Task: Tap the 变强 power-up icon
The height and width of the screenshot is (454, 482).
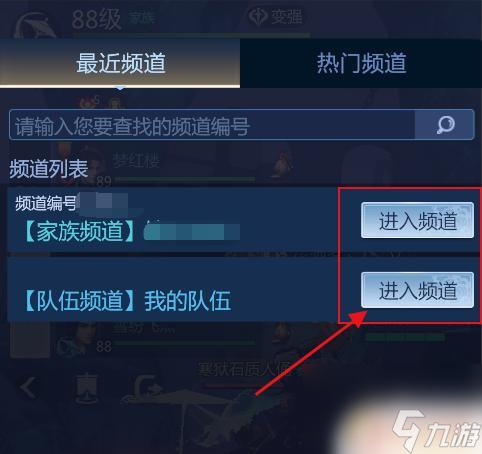Action: pos(258,16)
